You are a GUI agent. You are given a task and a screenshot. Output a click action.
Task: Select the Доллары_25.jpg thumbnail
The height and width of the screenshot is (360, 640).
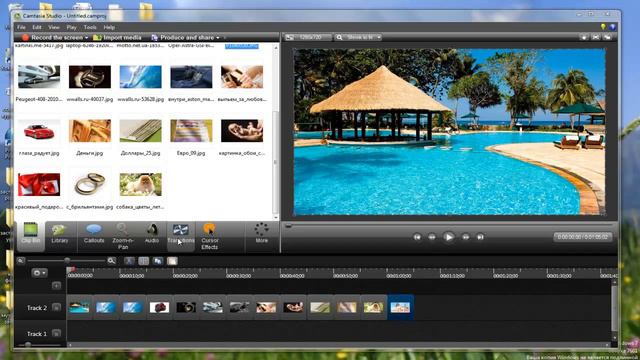140,131
